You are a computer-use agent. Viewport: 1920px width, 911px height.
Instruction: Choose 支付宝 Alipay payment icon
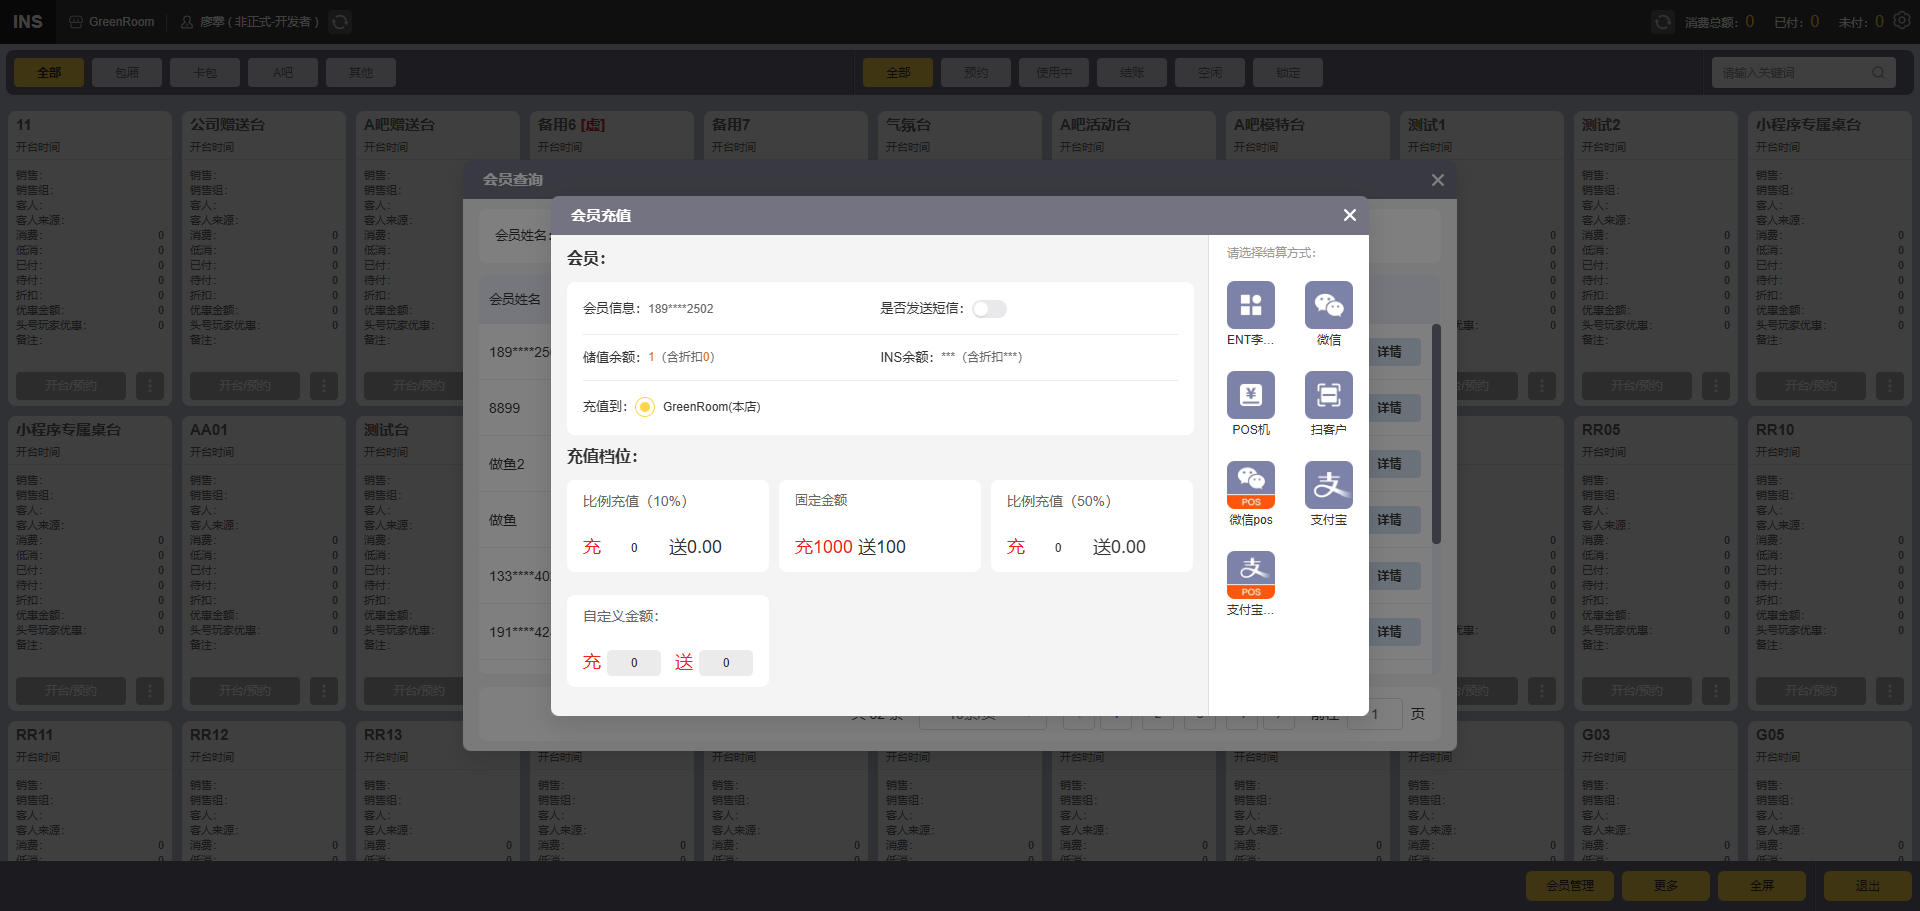[1328, 485]
